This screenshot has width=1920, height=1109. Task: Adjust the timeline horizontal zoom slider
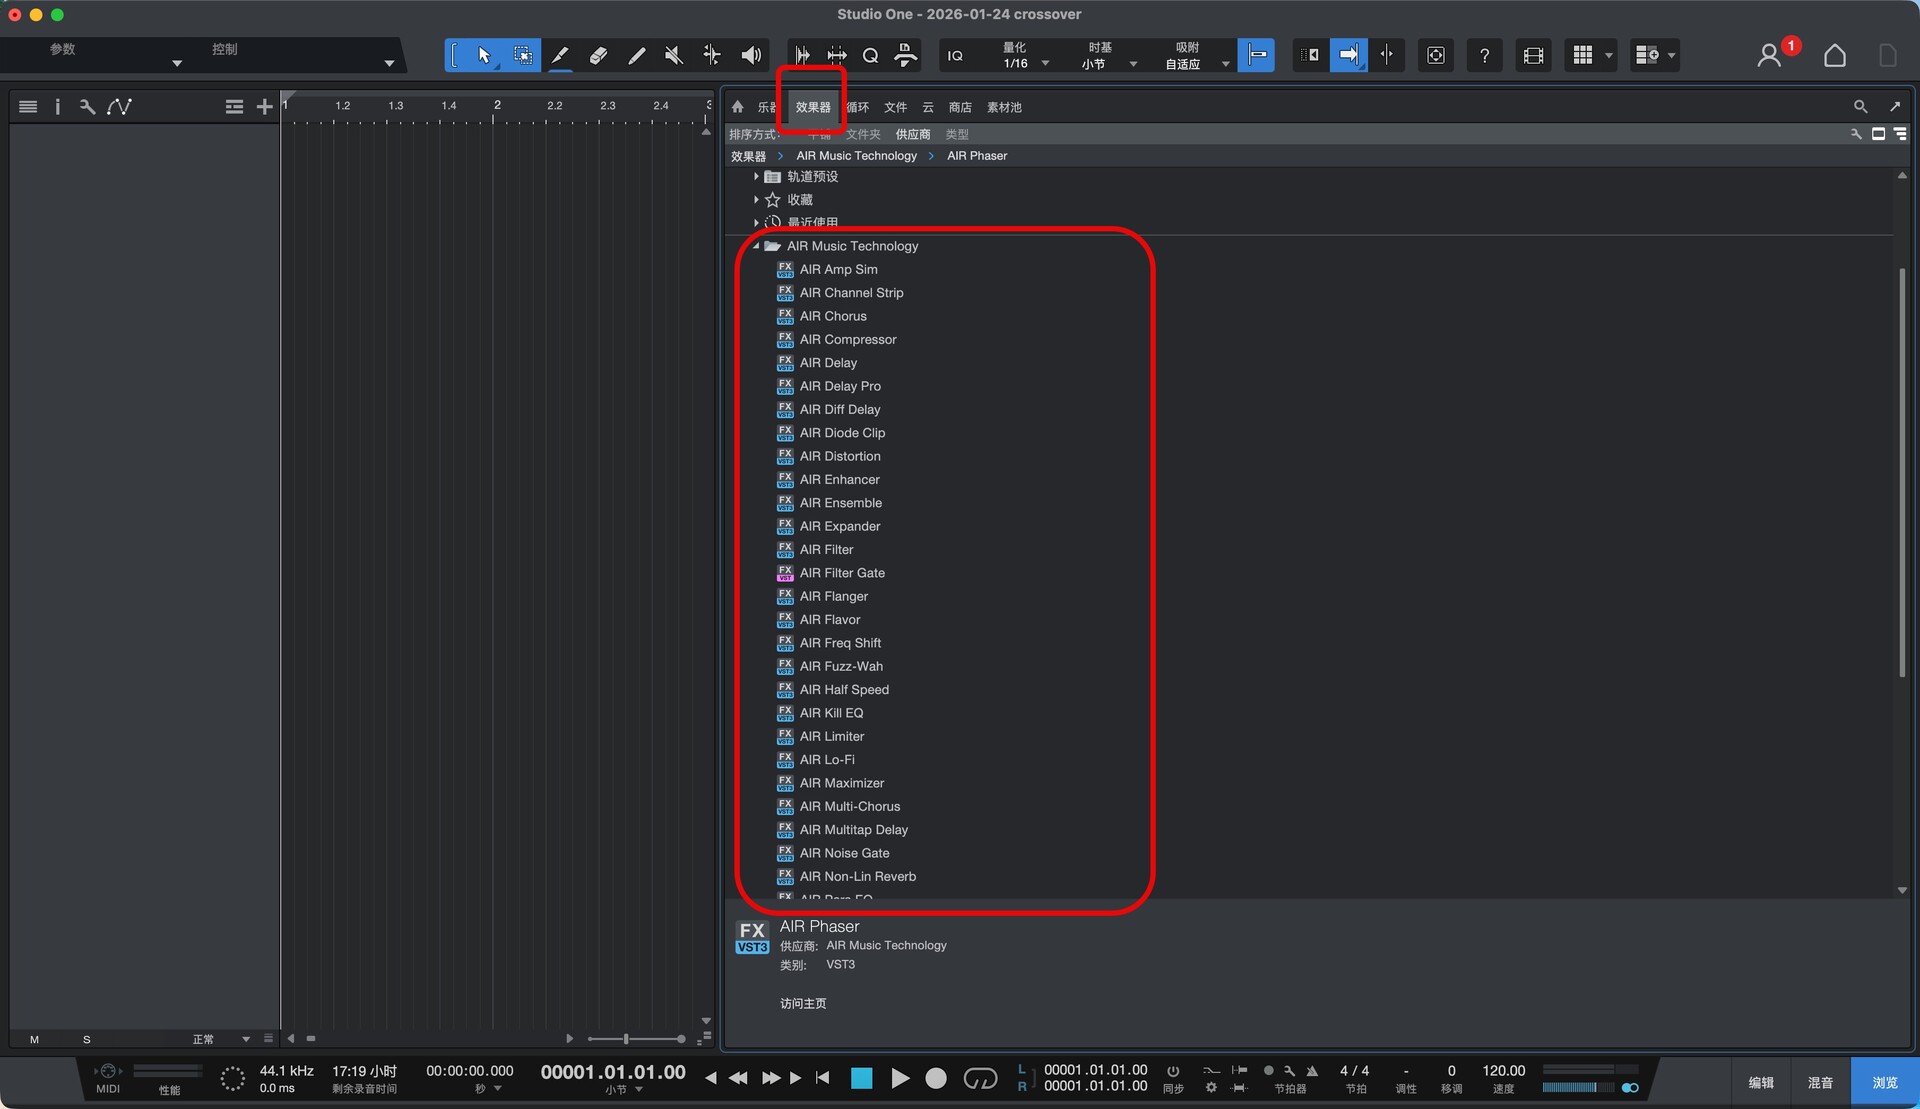(x=626, y=1039)
